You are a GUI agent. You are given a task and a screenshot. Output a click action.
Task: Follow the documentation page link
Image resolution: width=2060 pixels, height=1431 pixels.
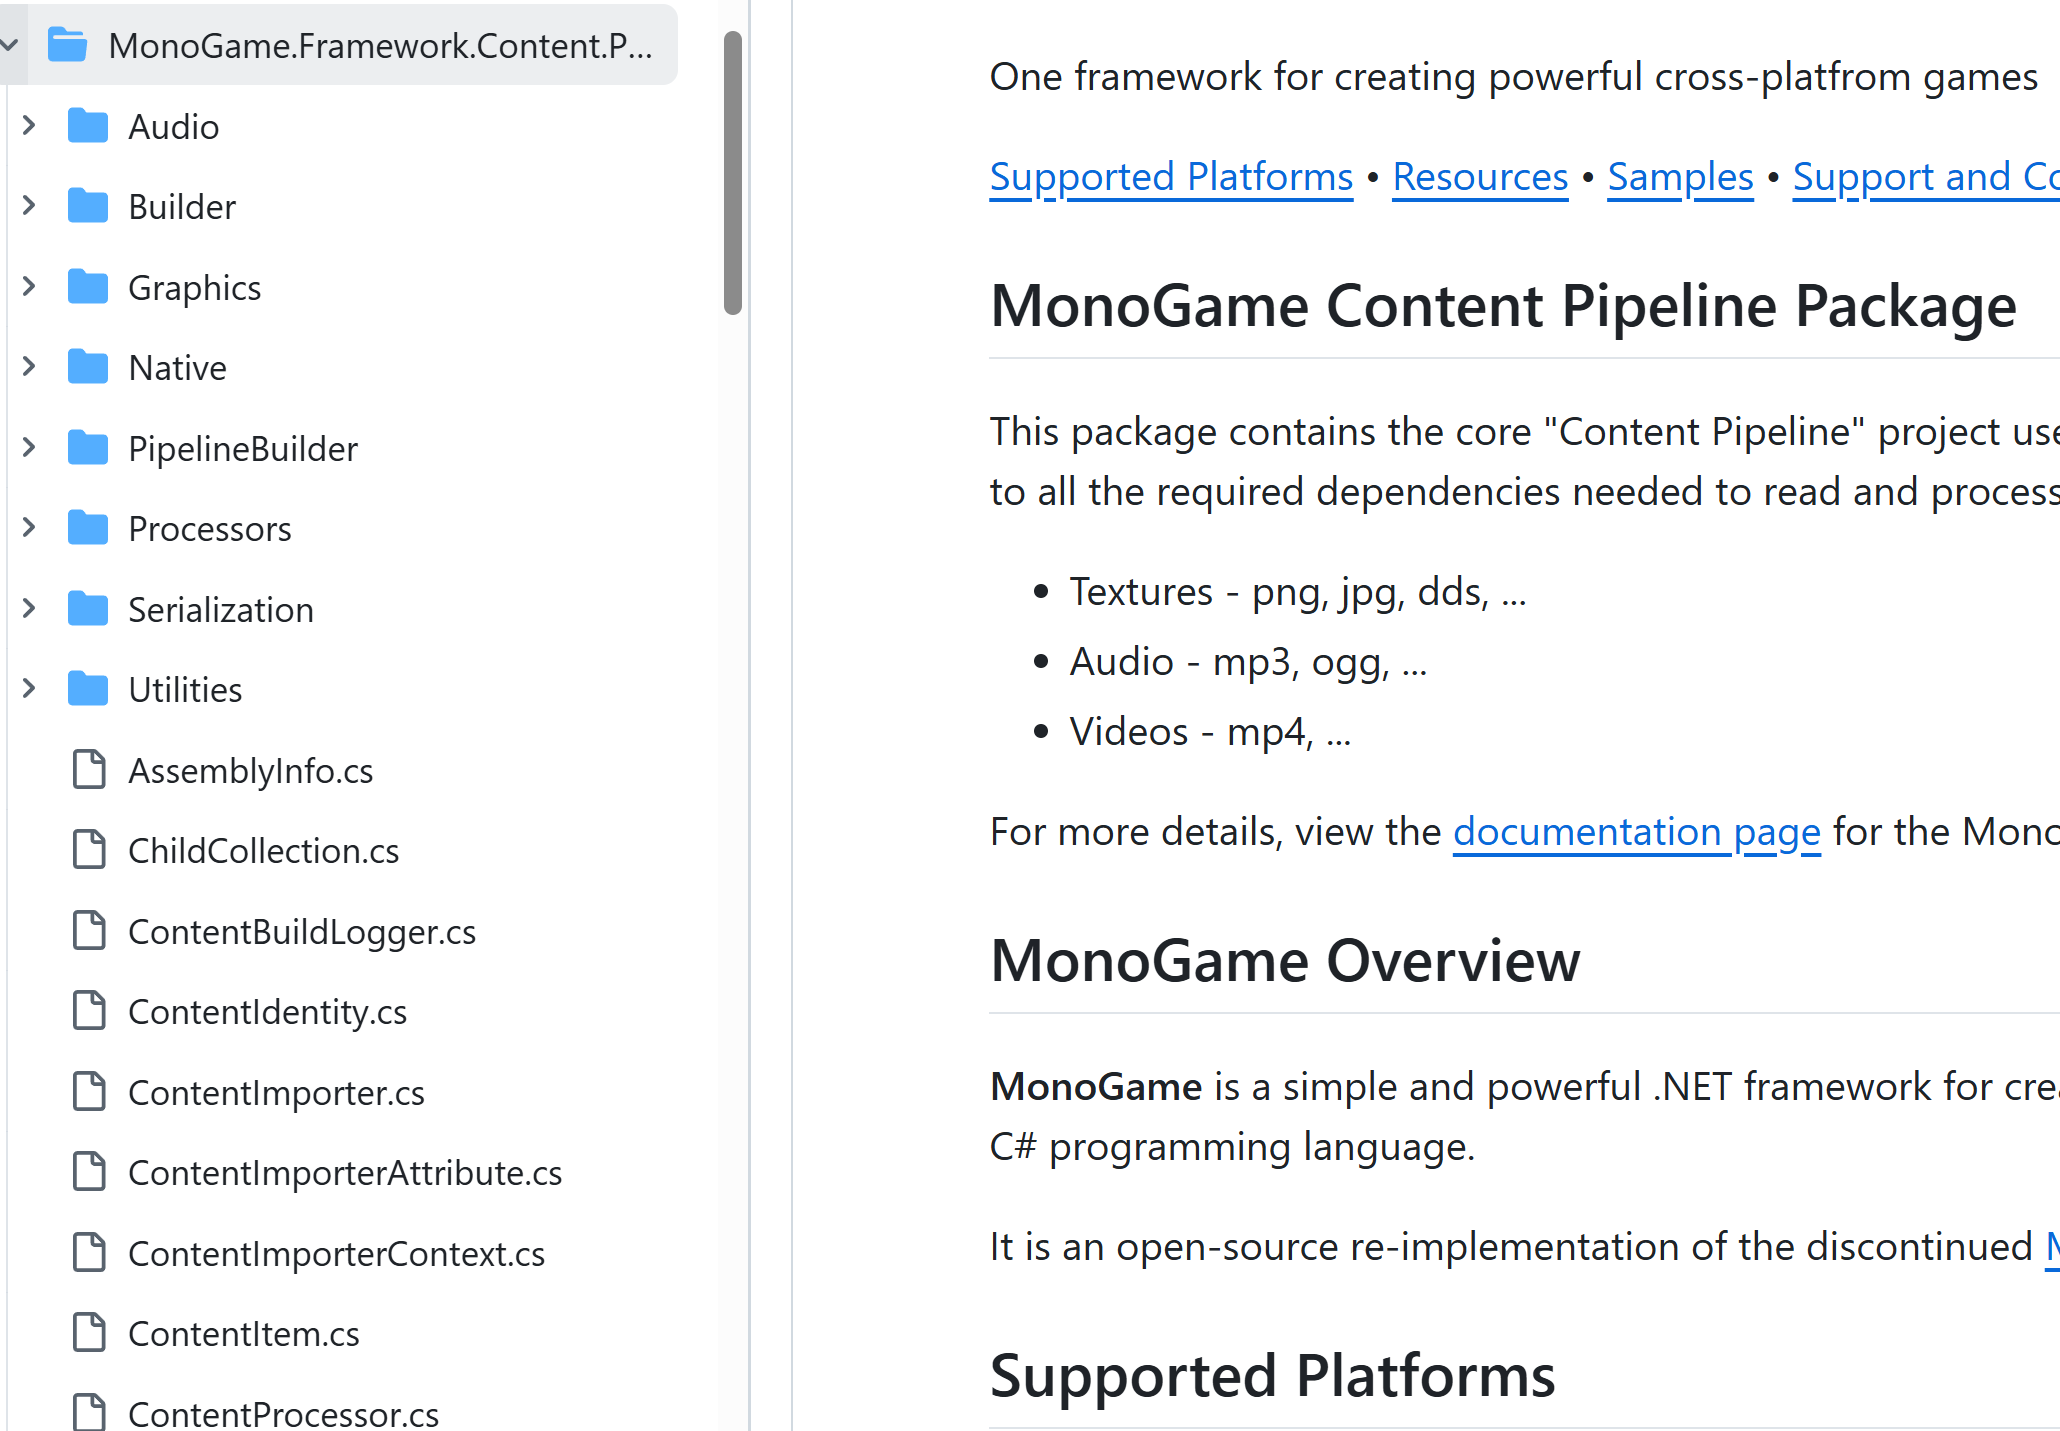pyautogui.click(x=1635, y=832)
